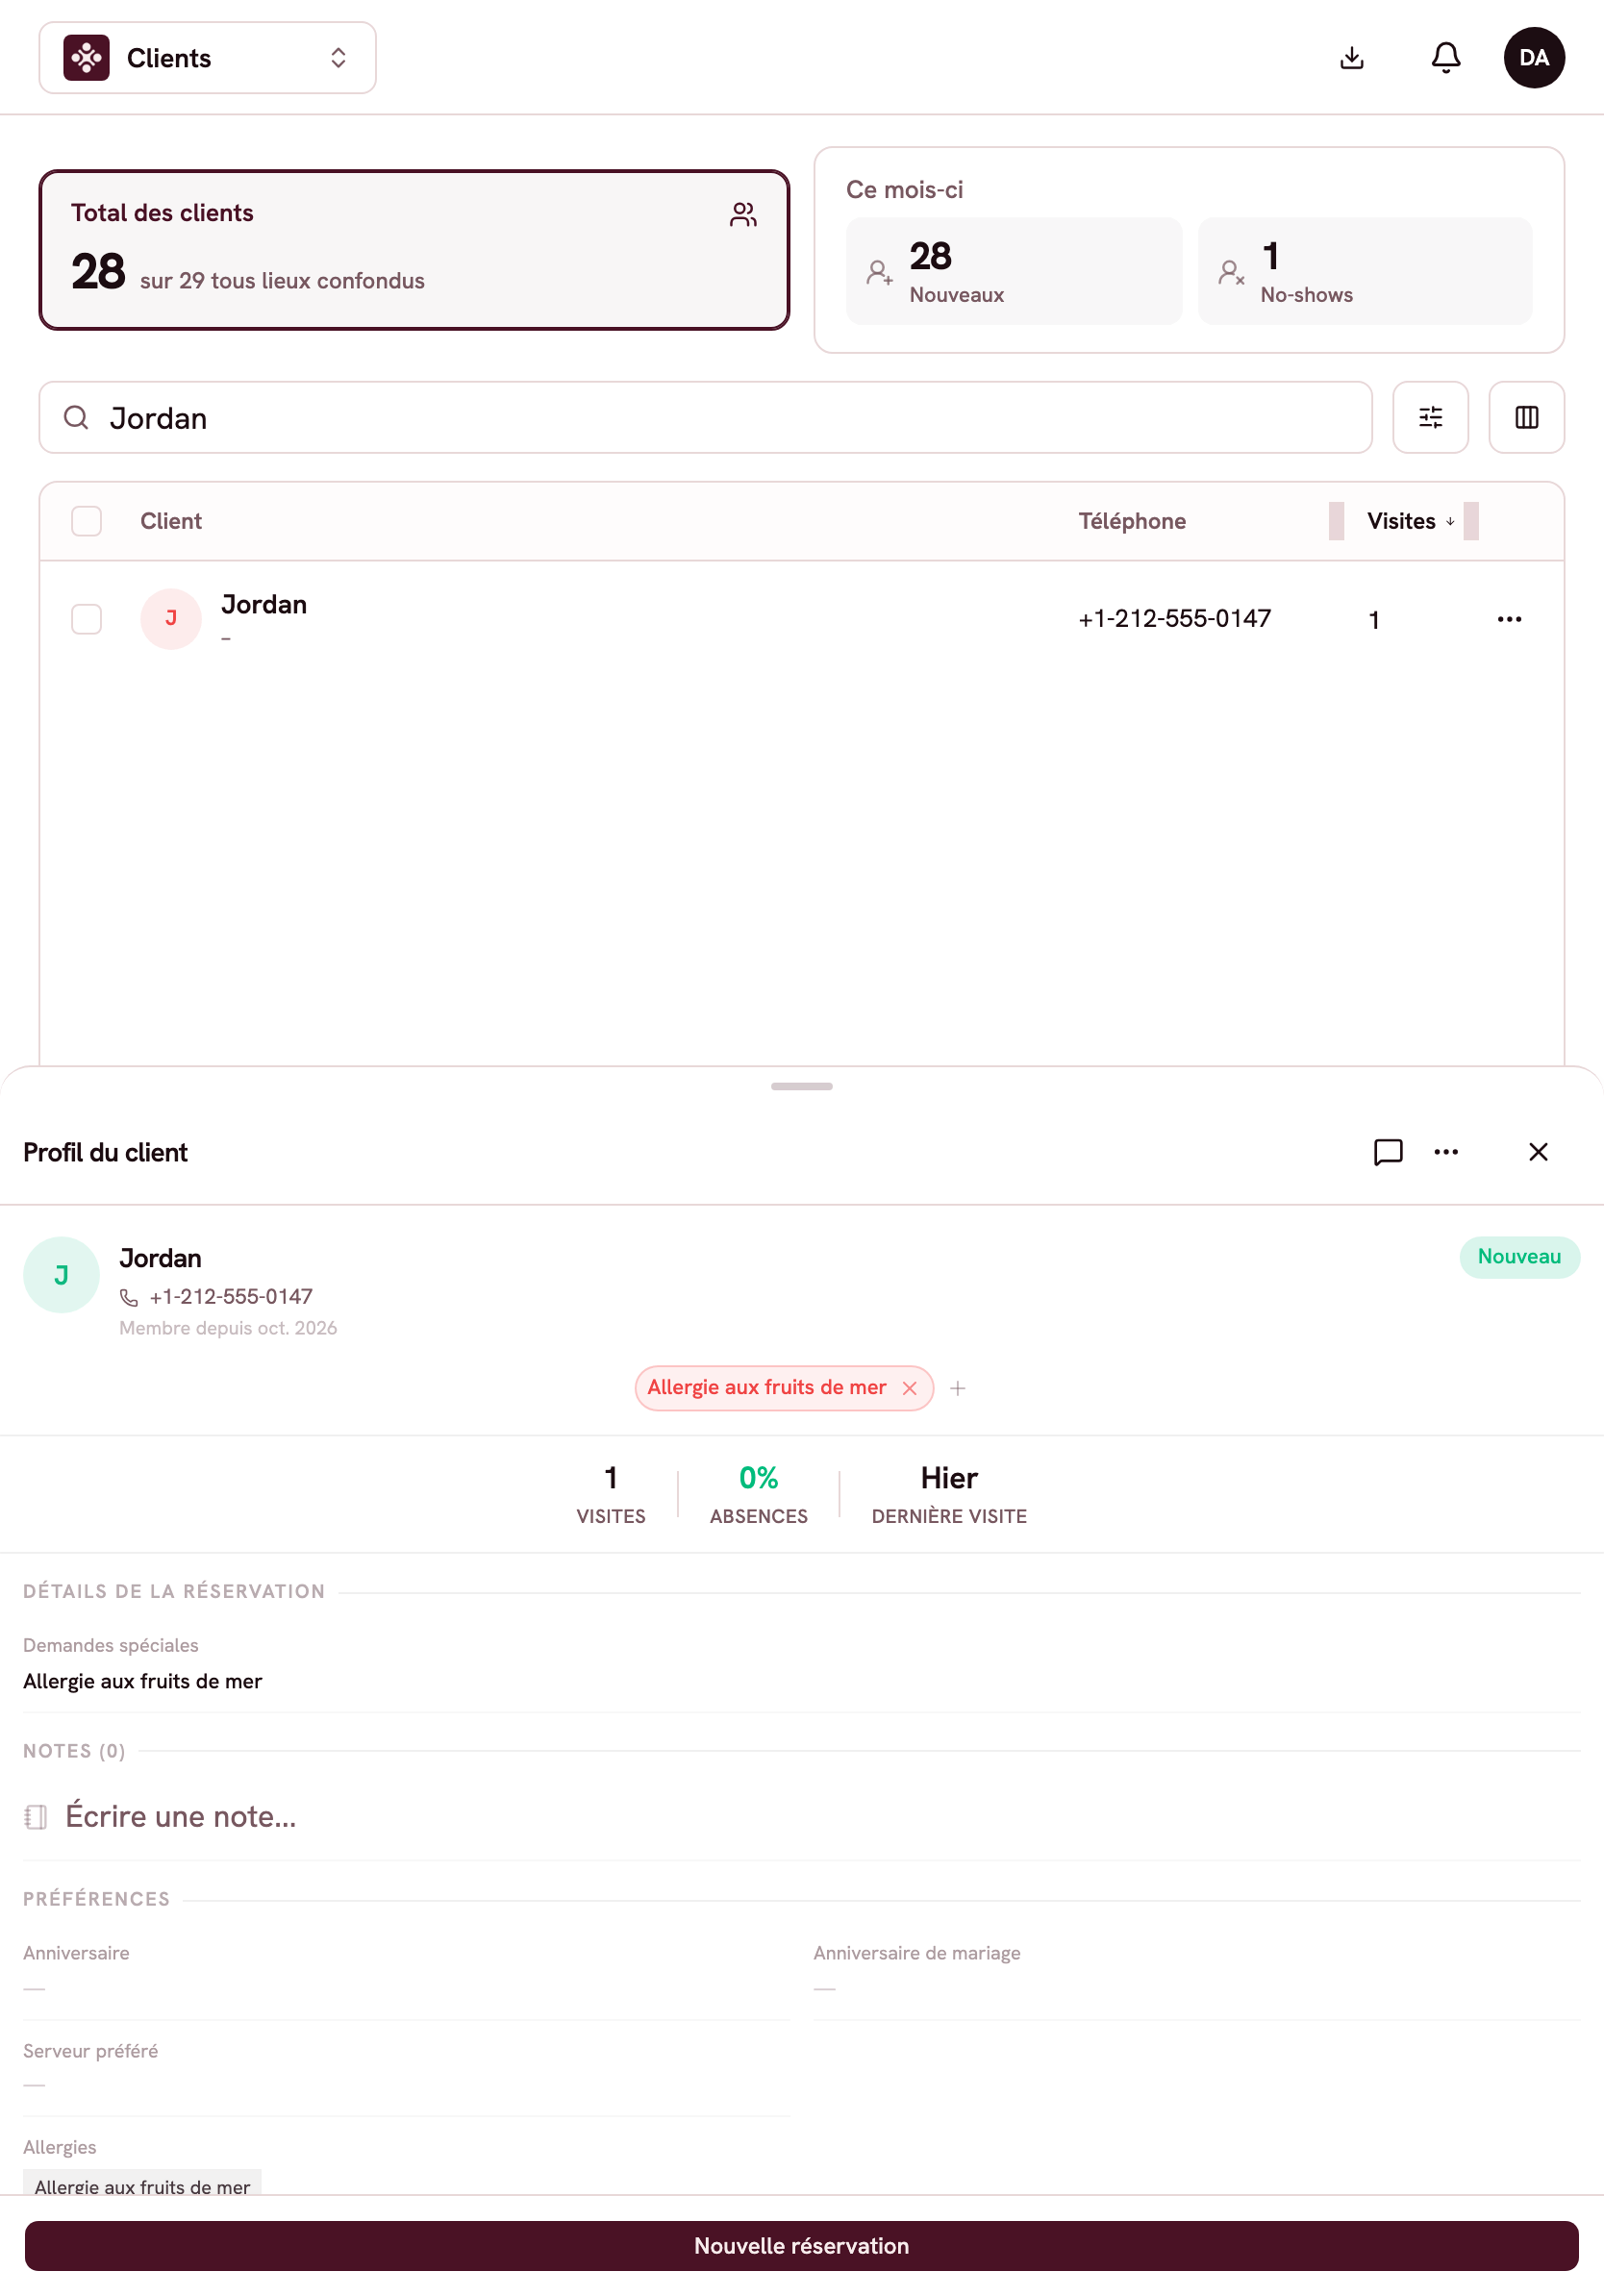Toggle the select-all checkbox in table header
This screenshot has height=2296, width=1604.
pyautogui.click(x=87, y=521)
